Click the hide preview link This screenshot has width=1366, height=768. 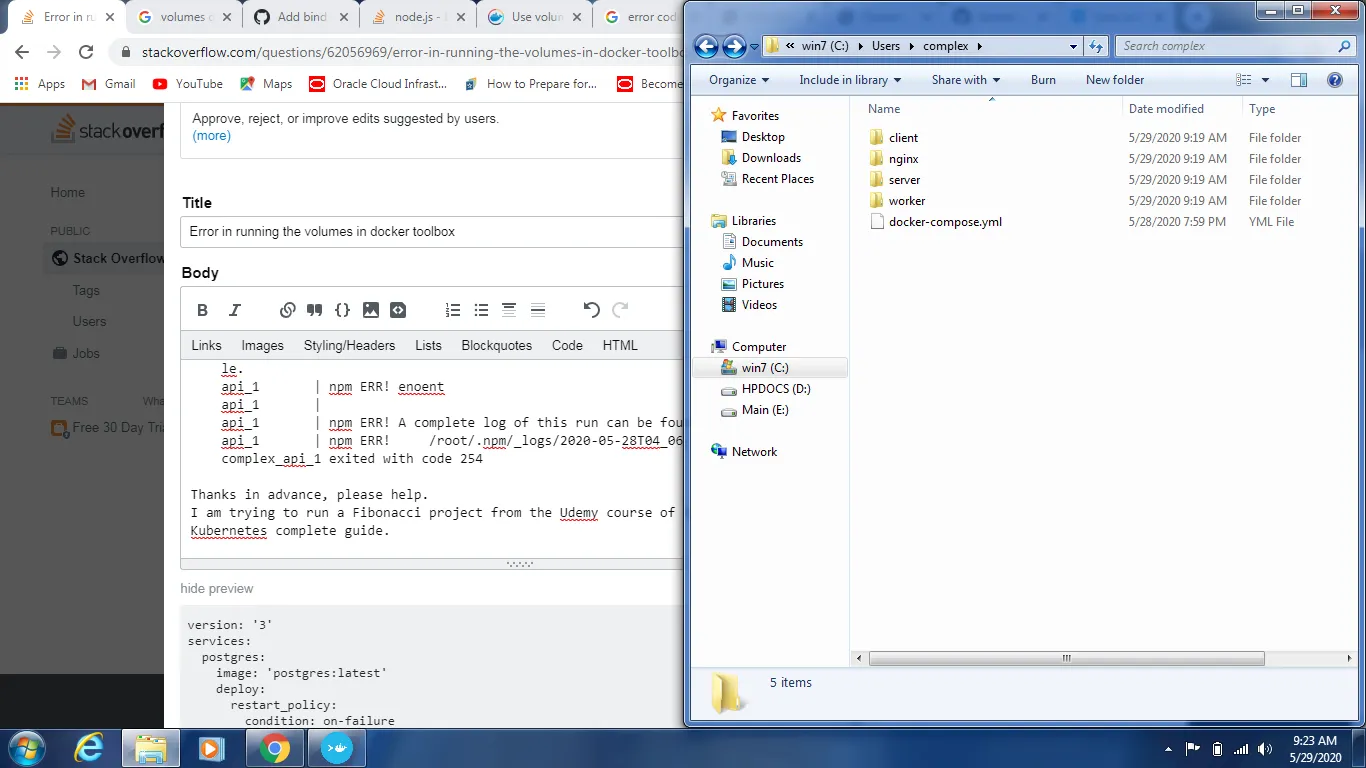pyautogui.click(x=217, y=588)
